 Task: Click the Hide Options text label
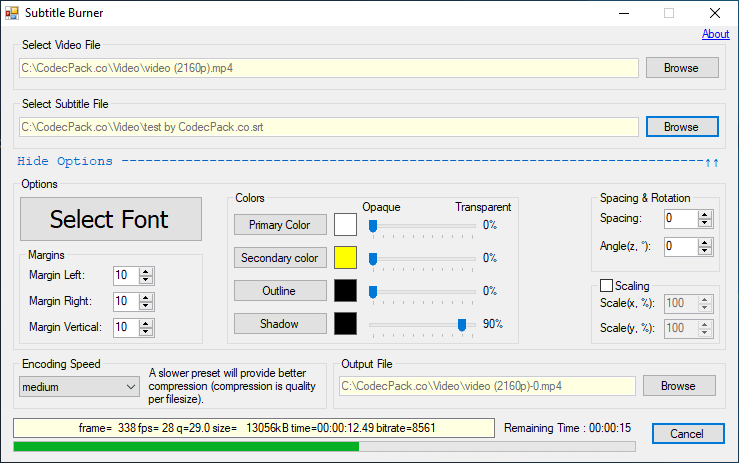pyautogui.click(x=65, y=161)
